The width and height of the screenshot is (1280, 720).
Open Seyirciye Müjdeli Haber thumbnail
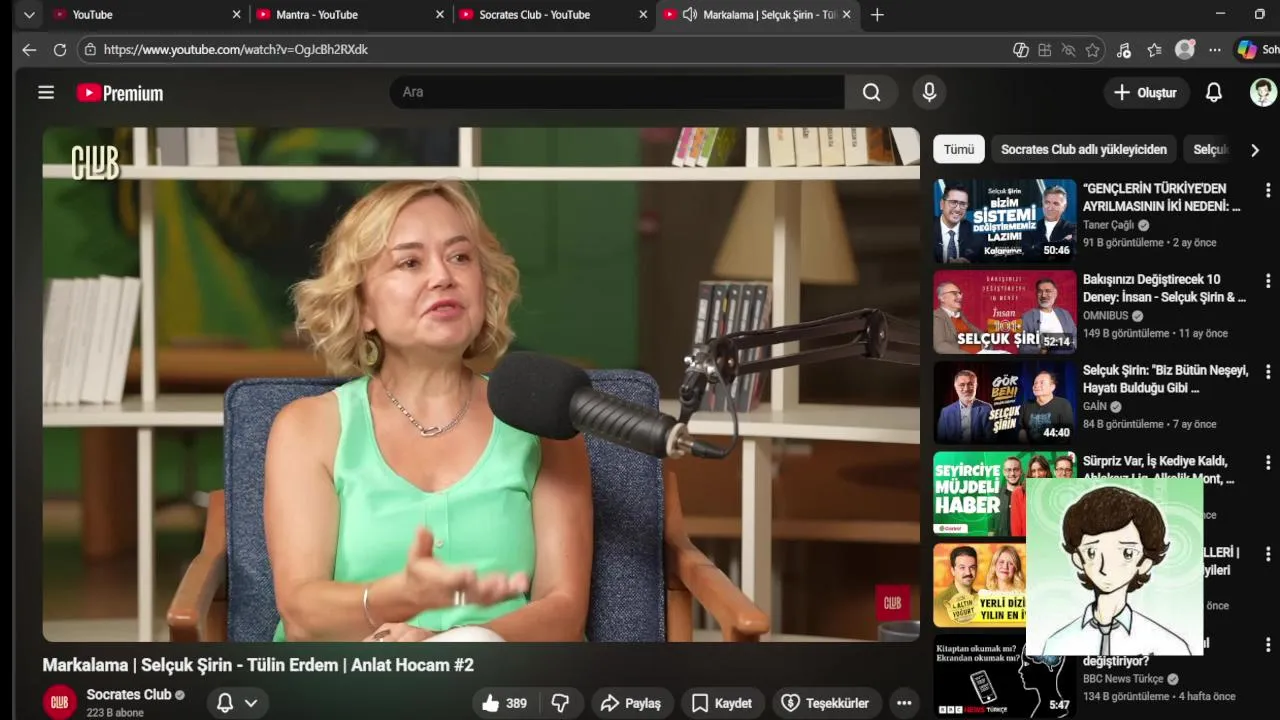coord(981,493)
